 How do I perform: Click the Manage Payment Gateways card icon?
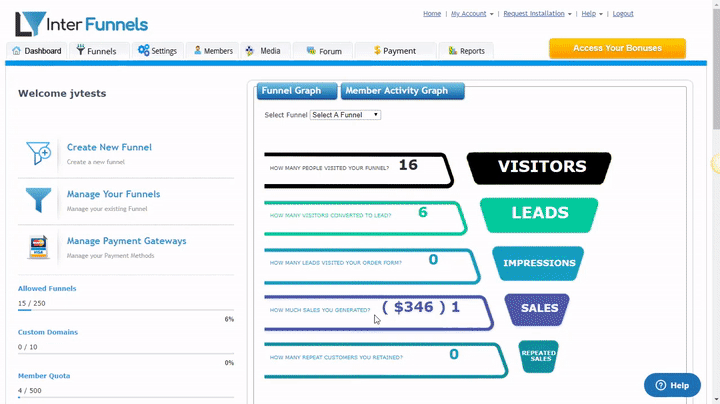point(39,247)
